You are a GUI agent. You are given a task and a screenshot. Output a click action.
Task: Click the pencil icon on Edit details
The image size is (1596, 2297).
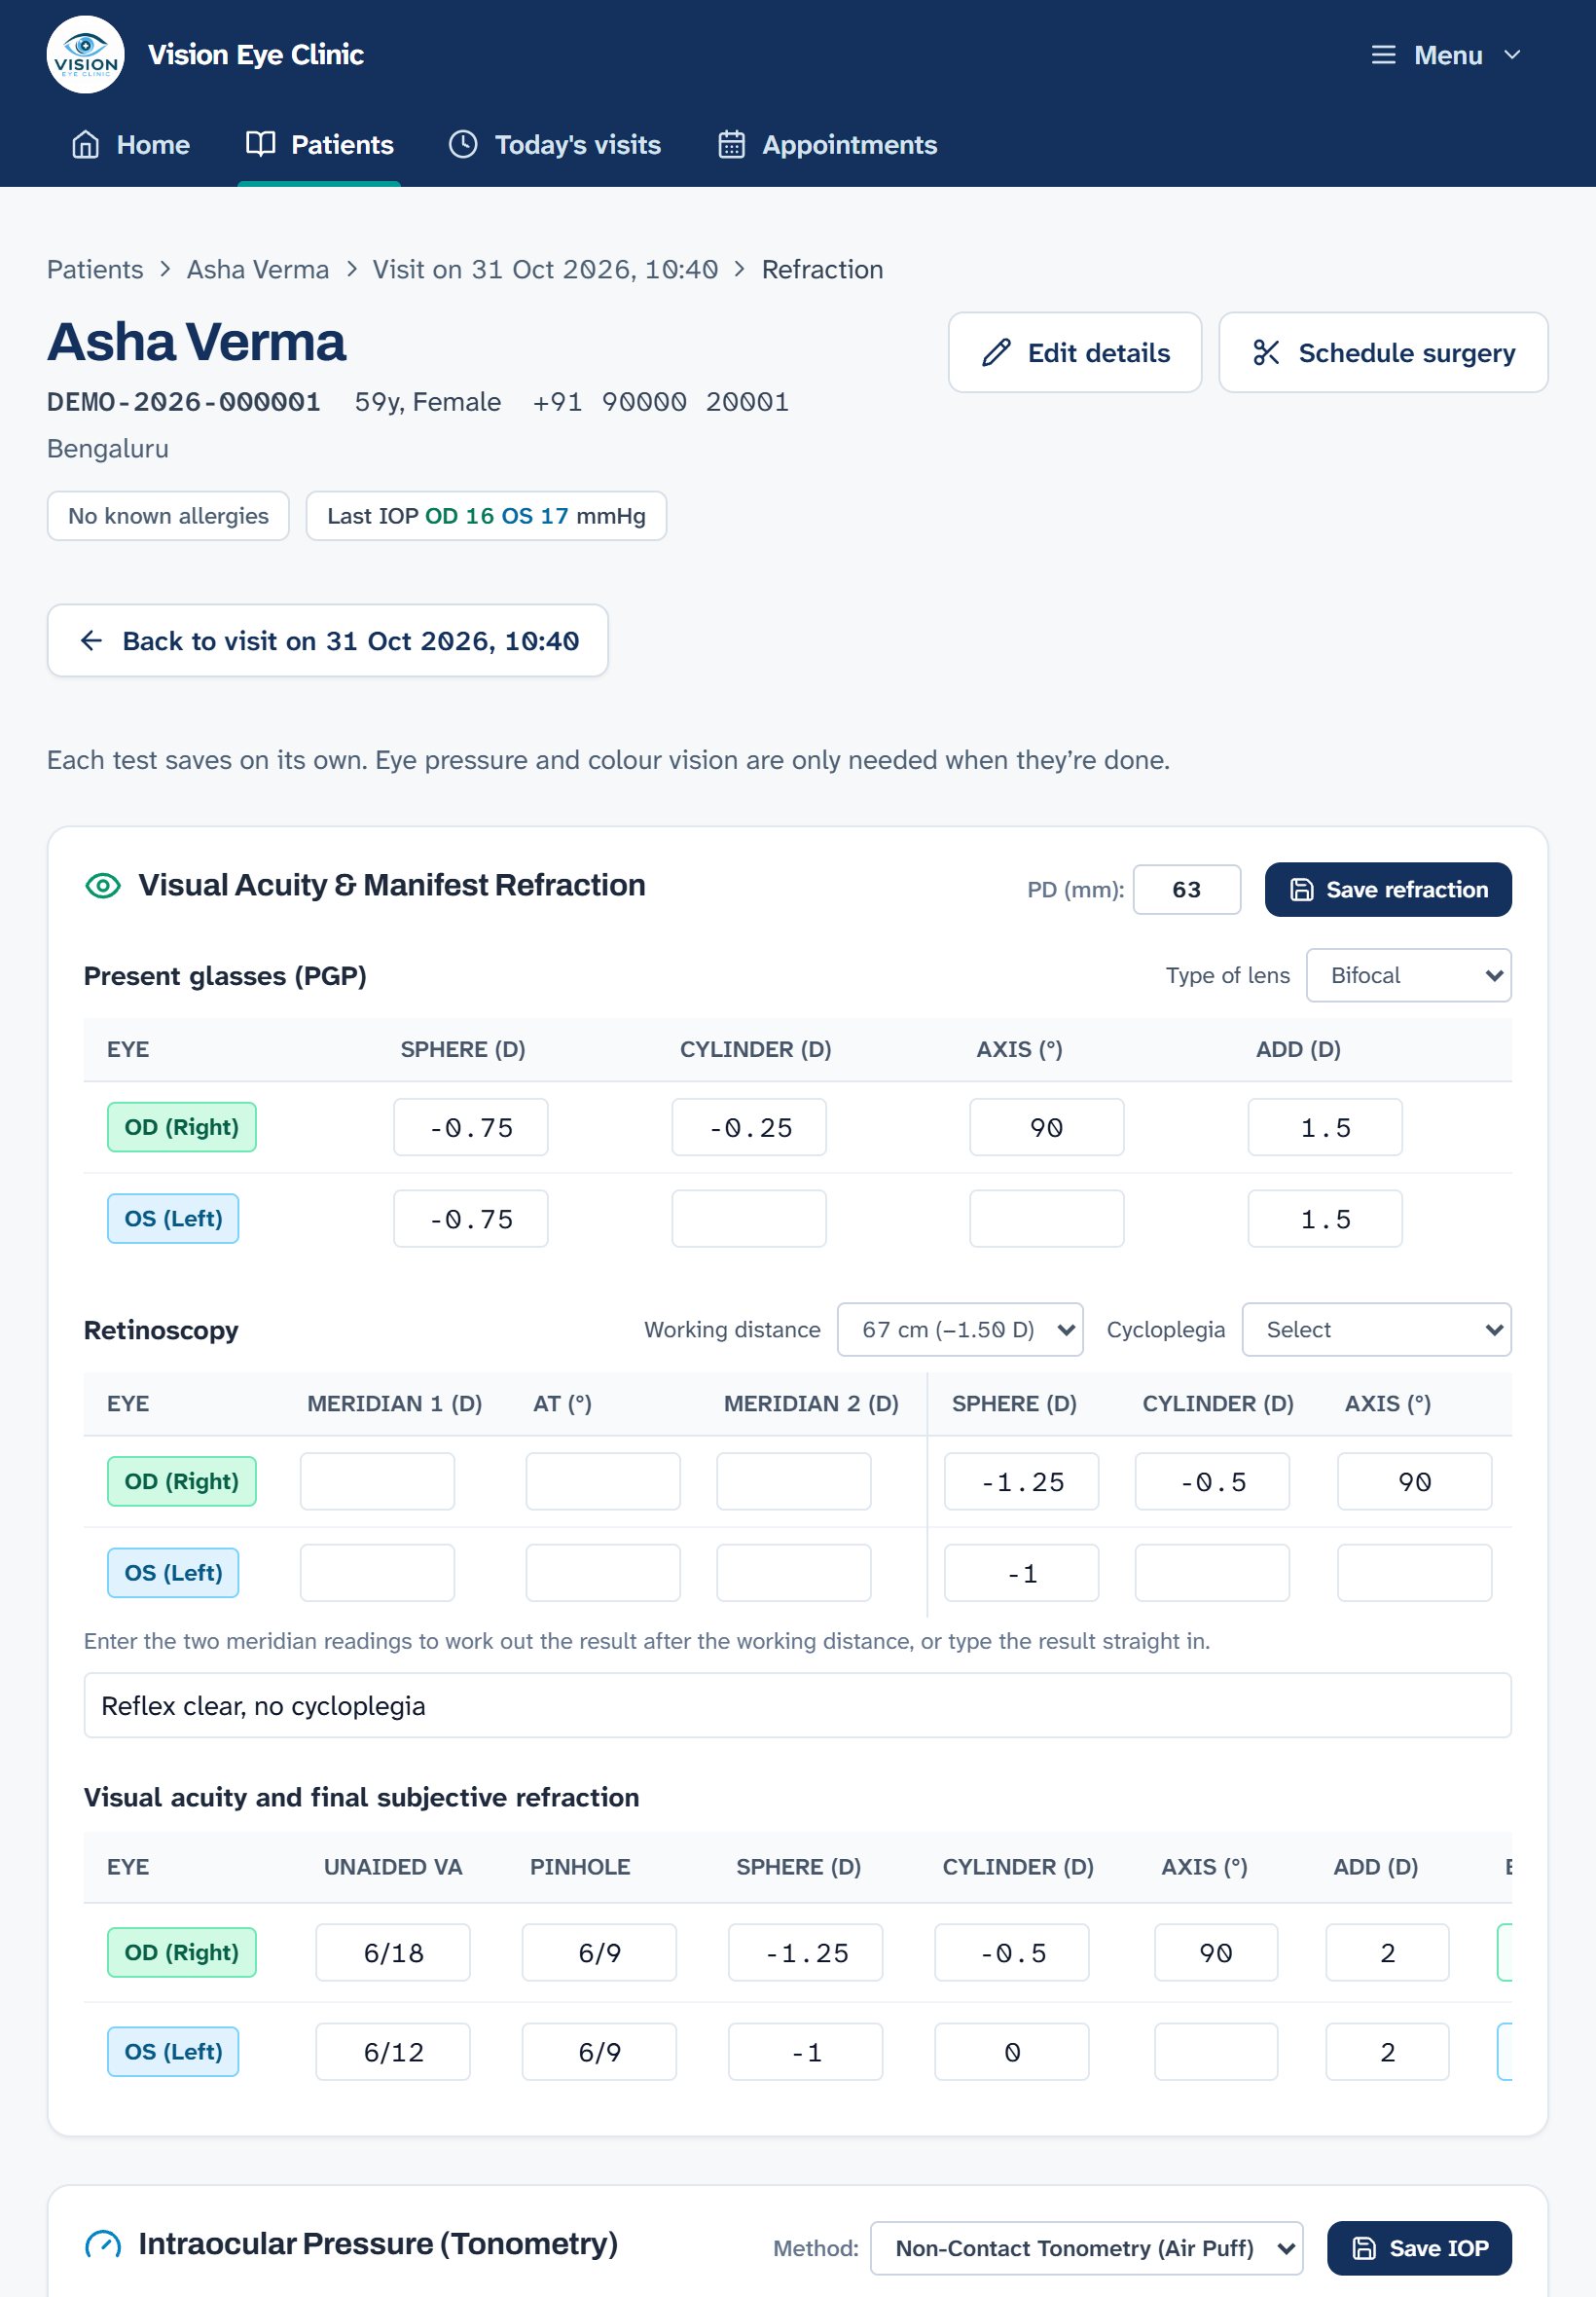pyautogui.click(x=996, y=353)
